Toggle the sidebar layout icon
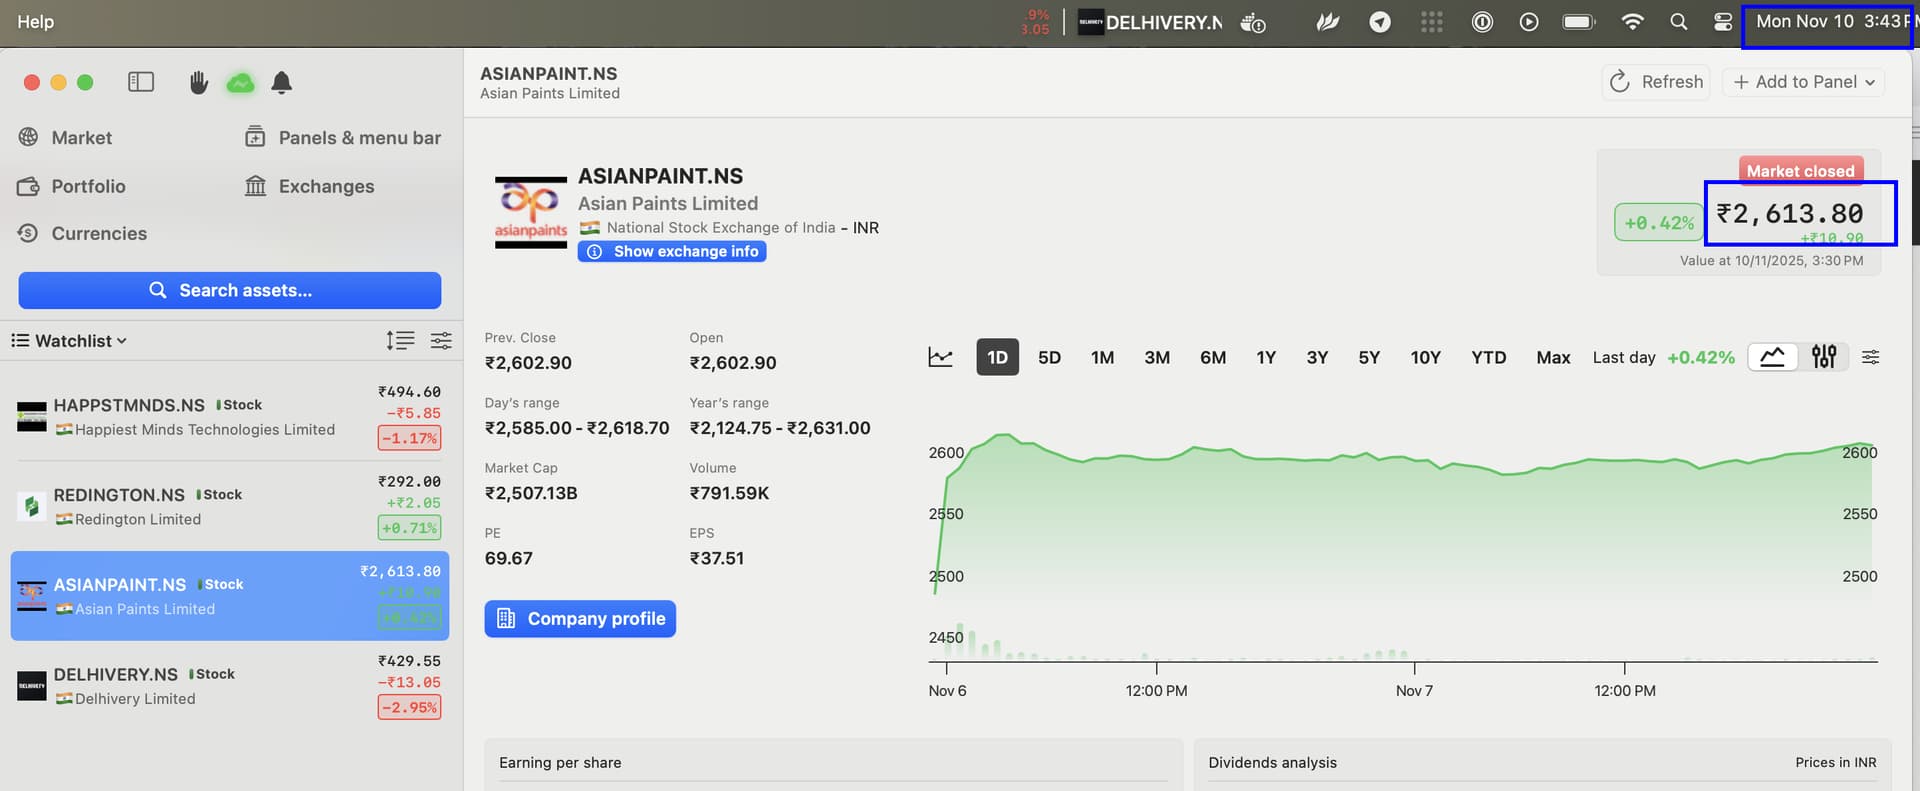This screenshot has width=1920, height=791. [x=141, y=82]
